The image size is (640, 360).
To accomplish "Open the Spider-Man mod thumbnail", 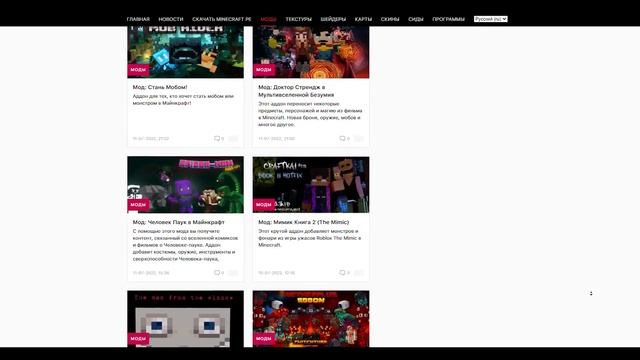I will click(x=185, y=184).
